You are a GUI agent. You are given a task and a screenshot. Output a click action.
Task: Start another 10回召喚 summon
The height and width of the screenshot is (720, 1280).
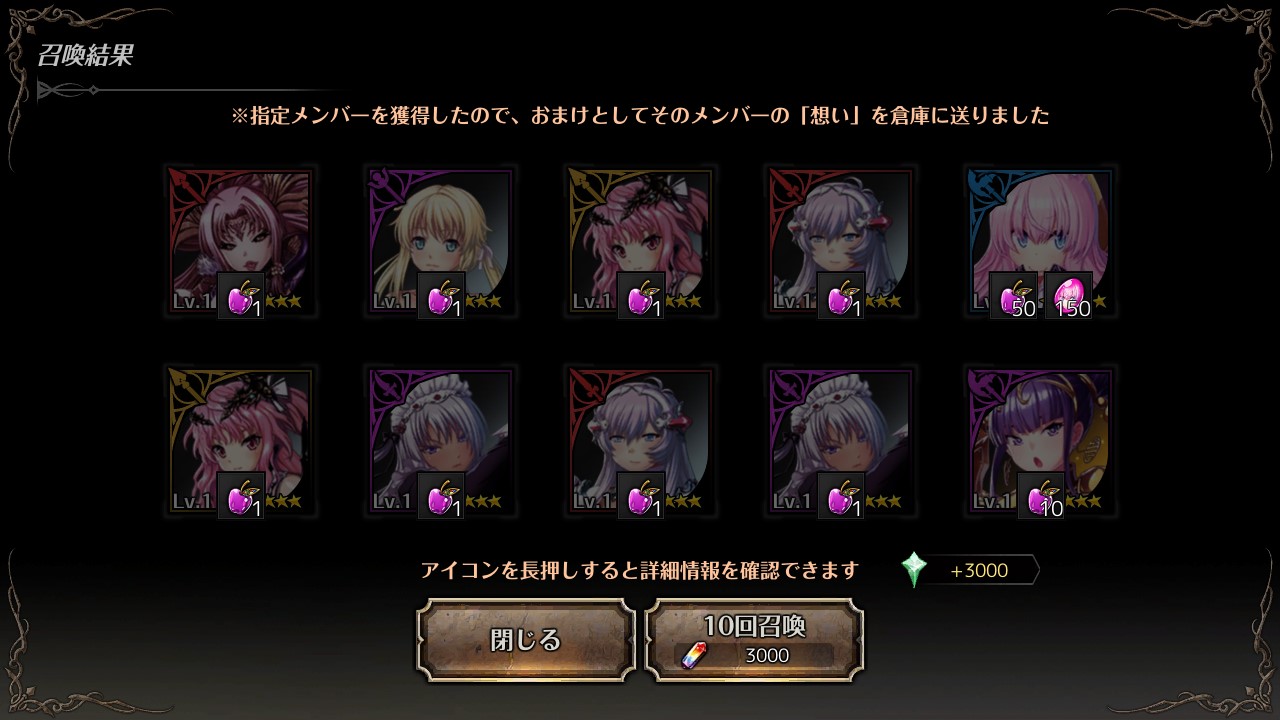(x=755, y=640)
